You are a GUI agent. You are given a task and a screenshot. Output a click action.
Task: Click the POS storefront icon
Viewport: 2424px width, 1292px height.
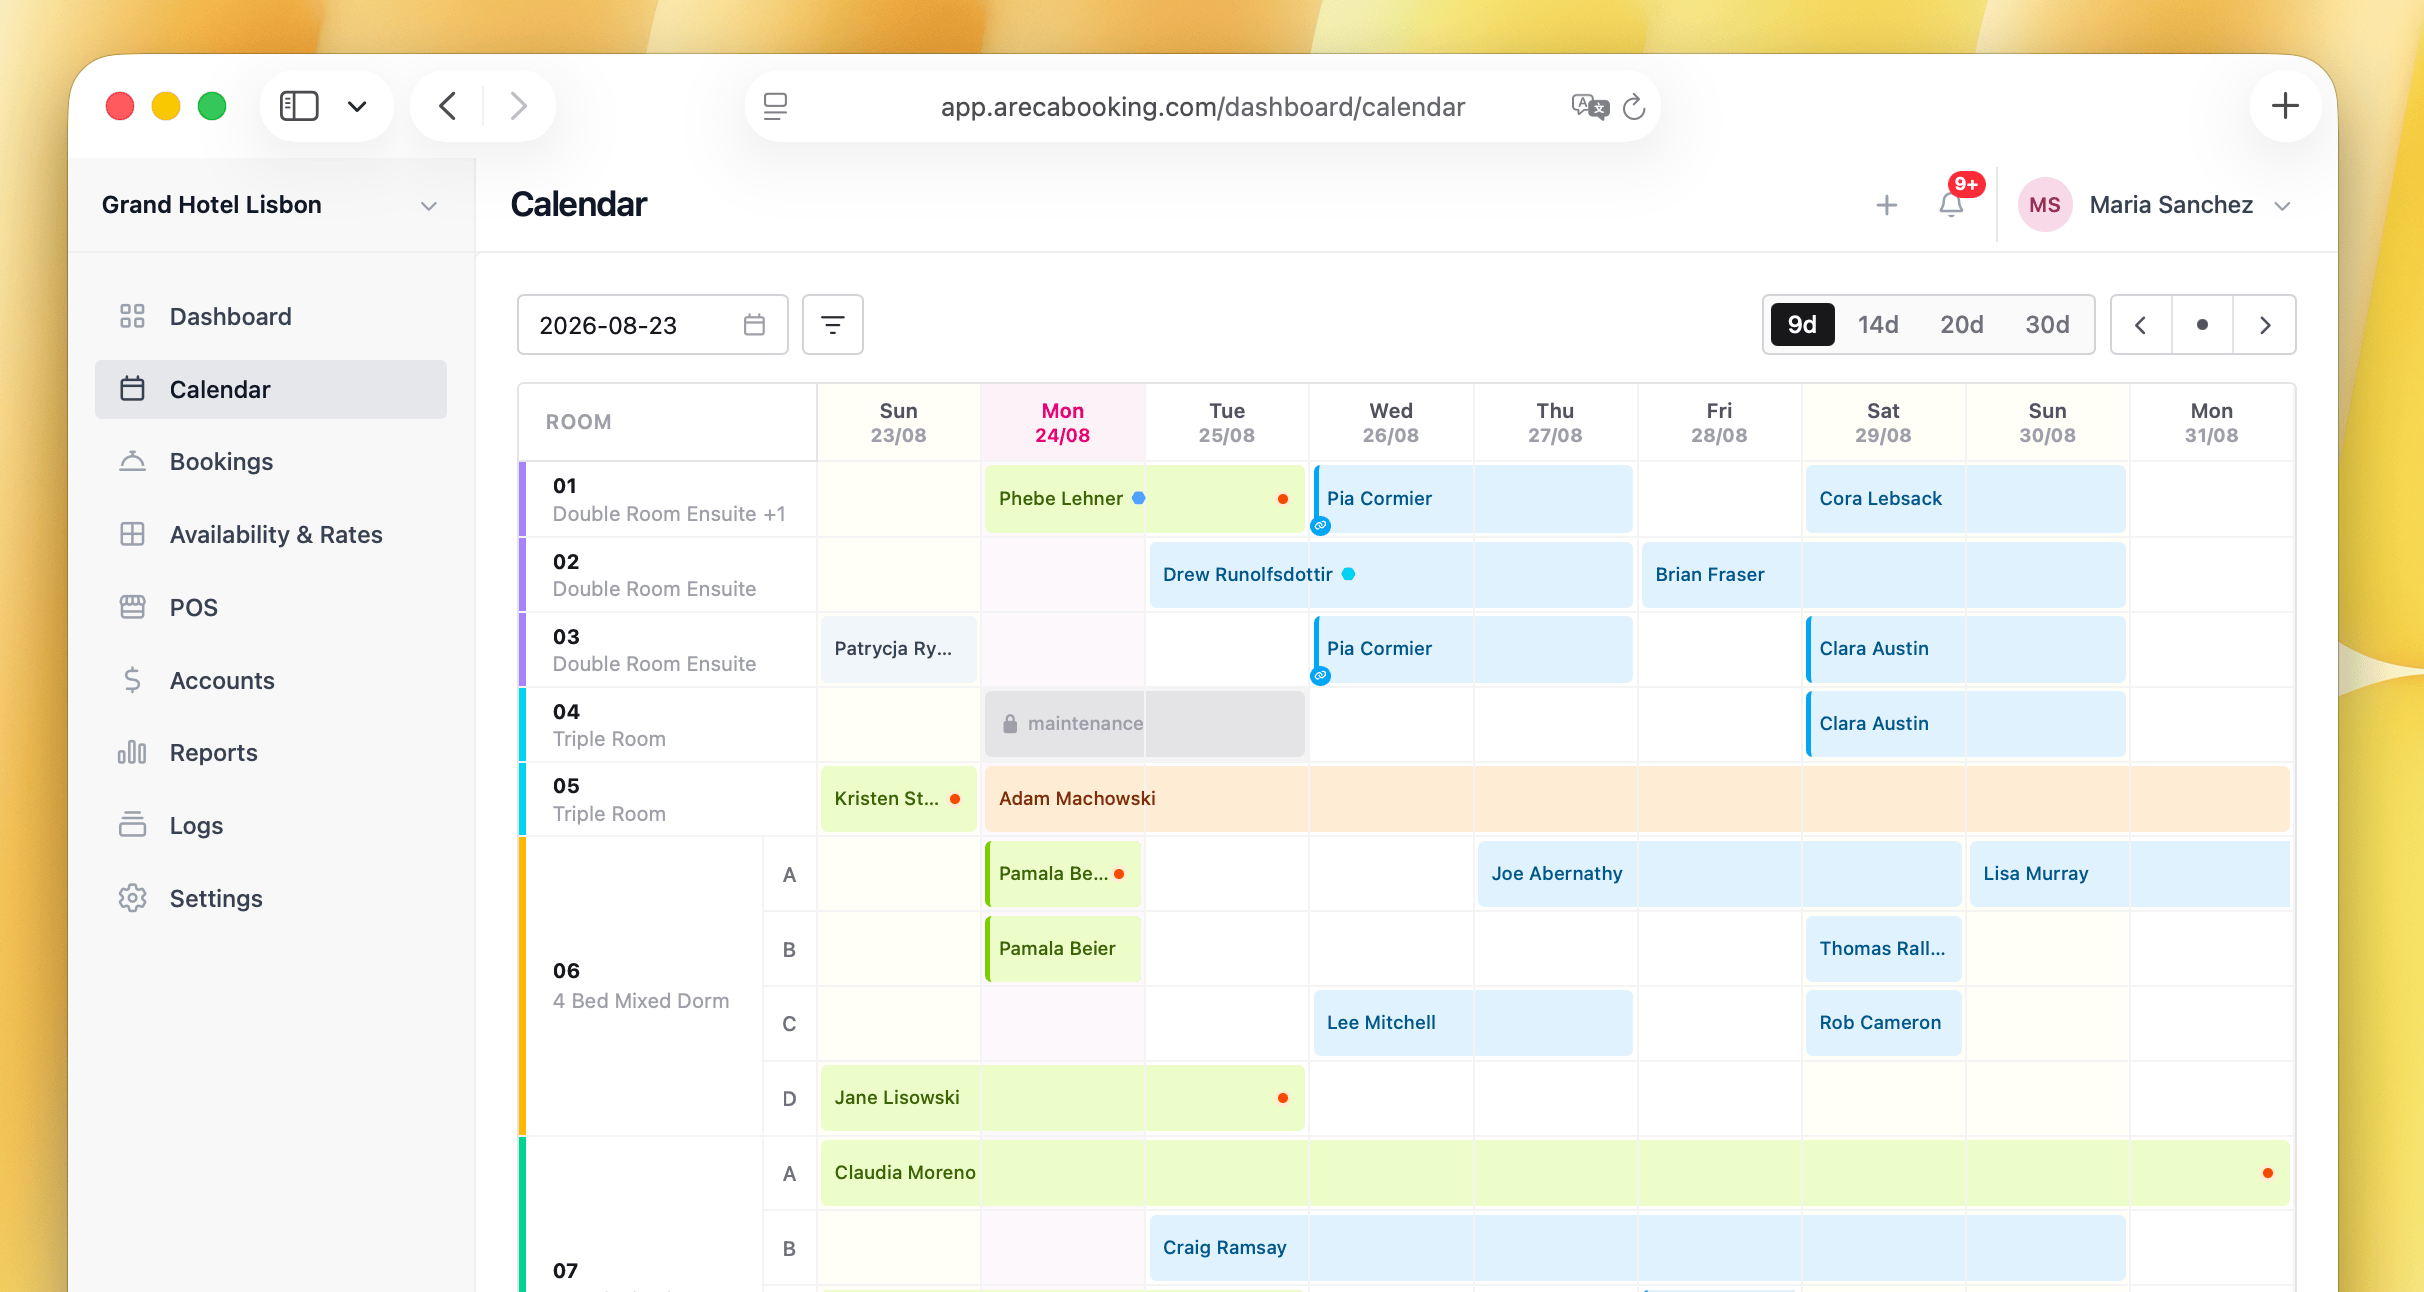pos(132,608)
